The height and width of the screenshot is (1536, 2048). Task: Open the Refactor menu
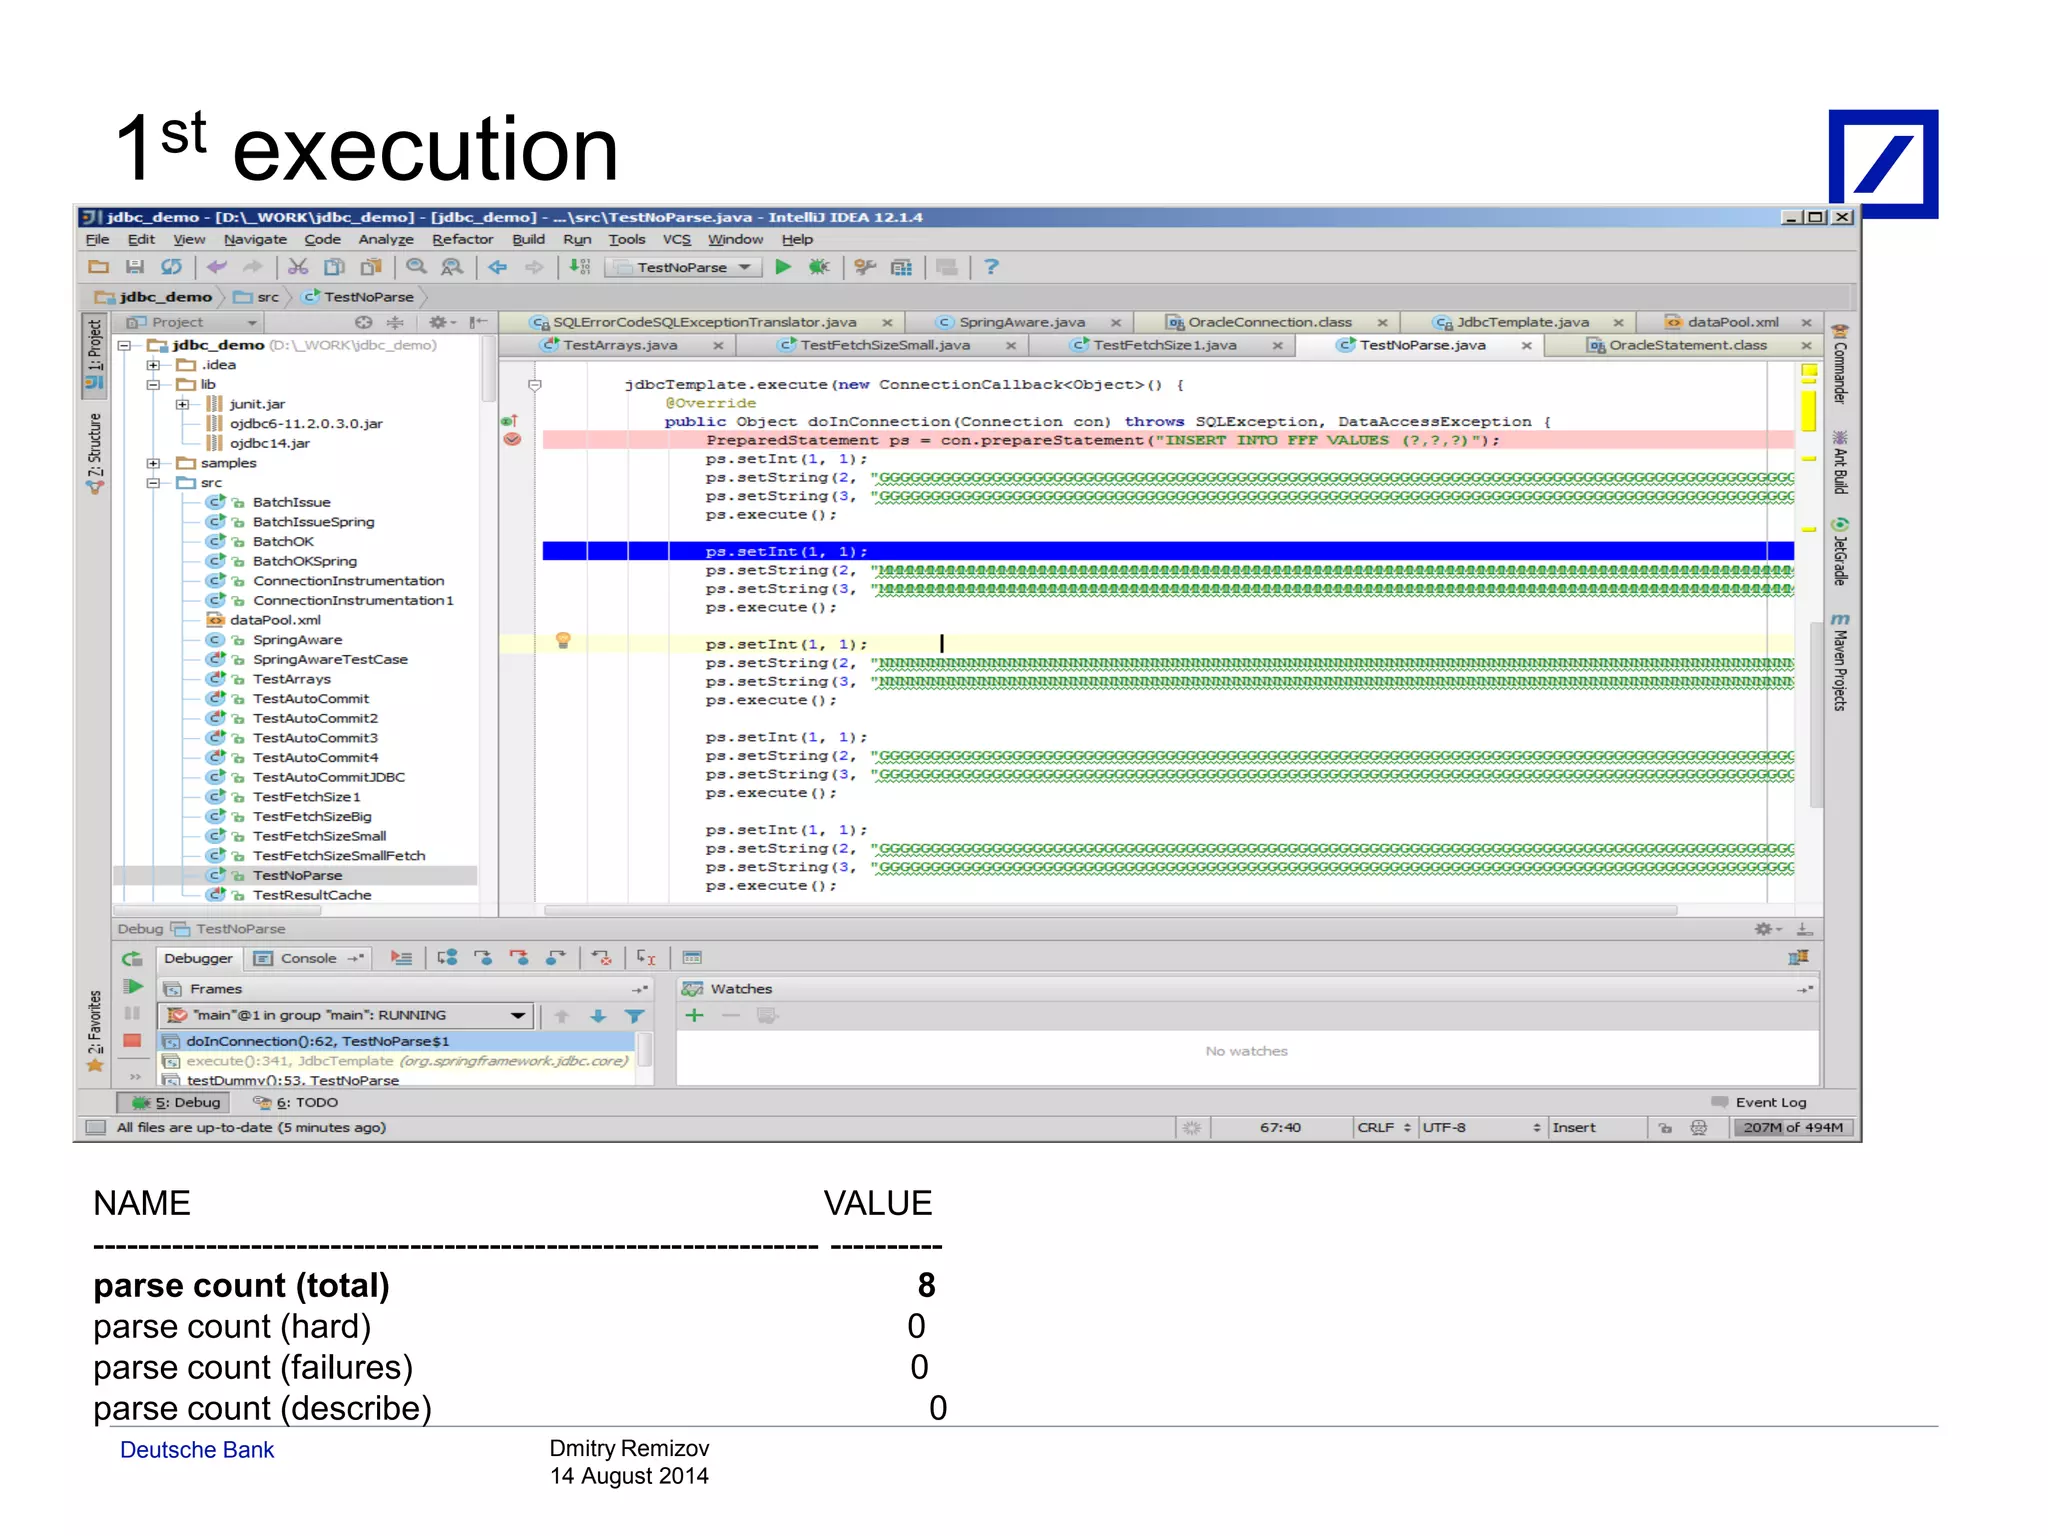click(x=462, y=240)
